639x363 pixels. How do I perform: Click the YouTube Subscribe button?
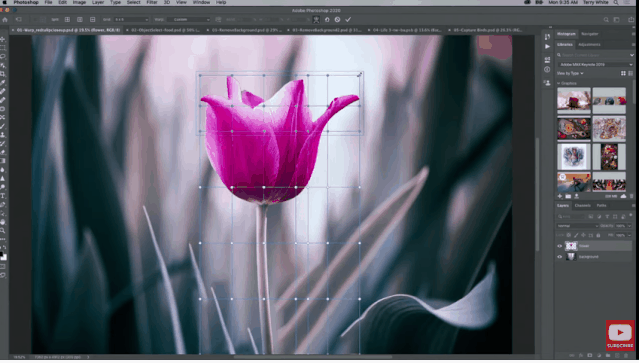620,336
